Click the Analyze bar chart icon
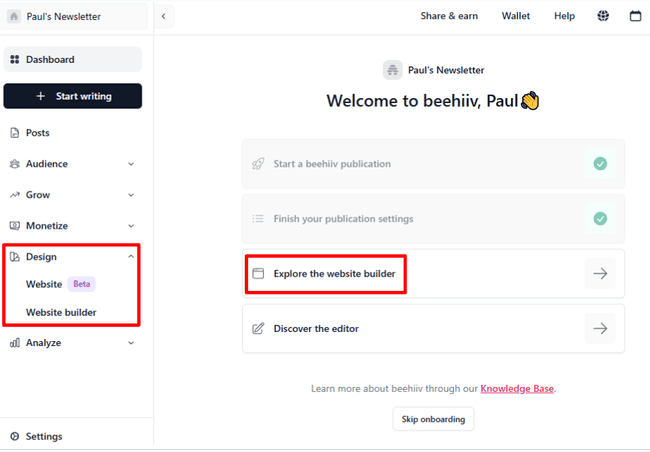 point(15,343)
